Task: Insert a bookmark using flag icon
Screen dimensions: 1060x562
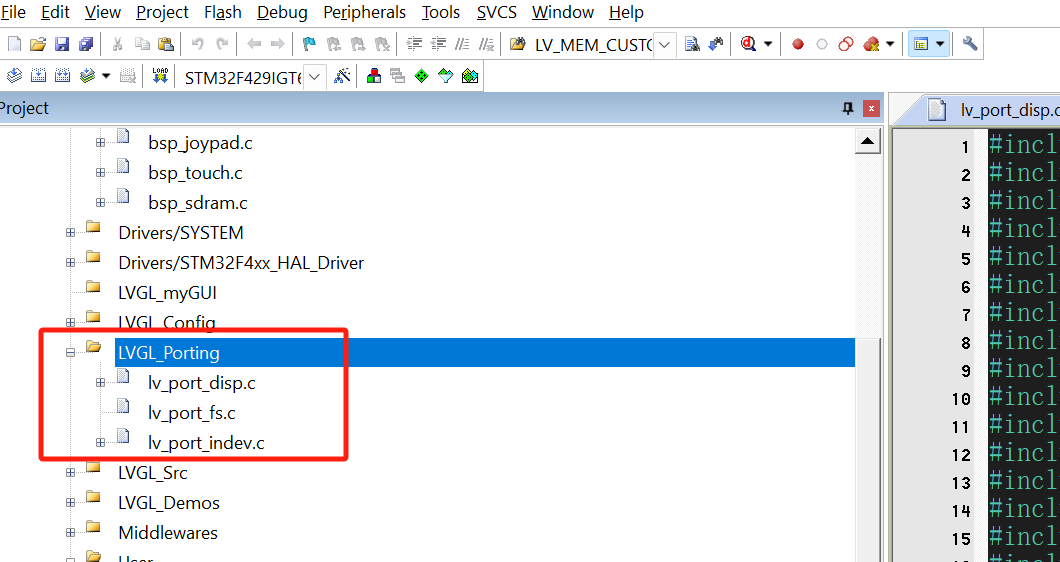Action: (x=309, y=44)
